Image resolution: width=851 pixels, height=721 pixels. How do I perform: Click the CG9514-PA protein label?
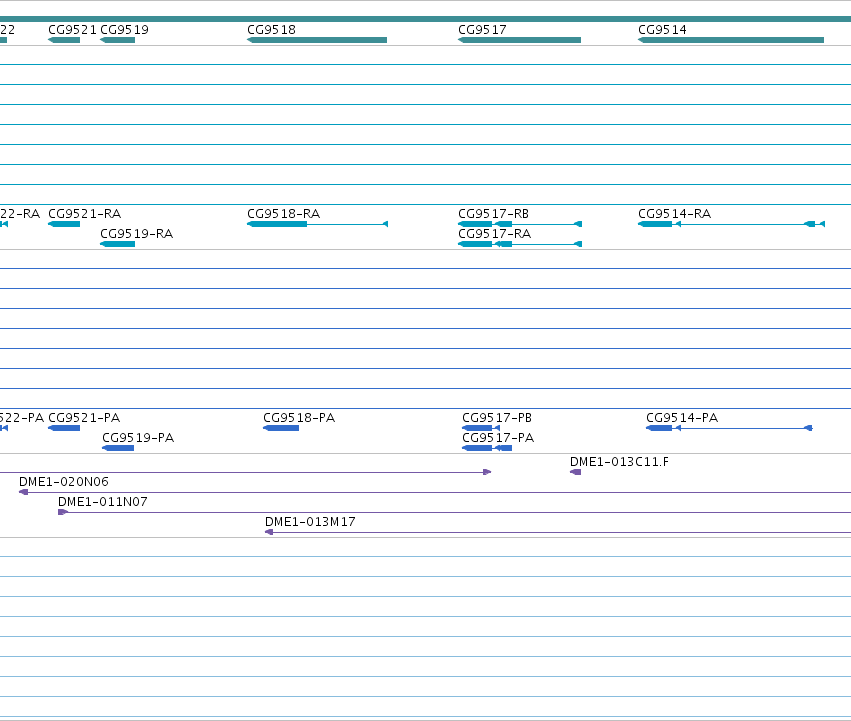(x=682, y=418)
